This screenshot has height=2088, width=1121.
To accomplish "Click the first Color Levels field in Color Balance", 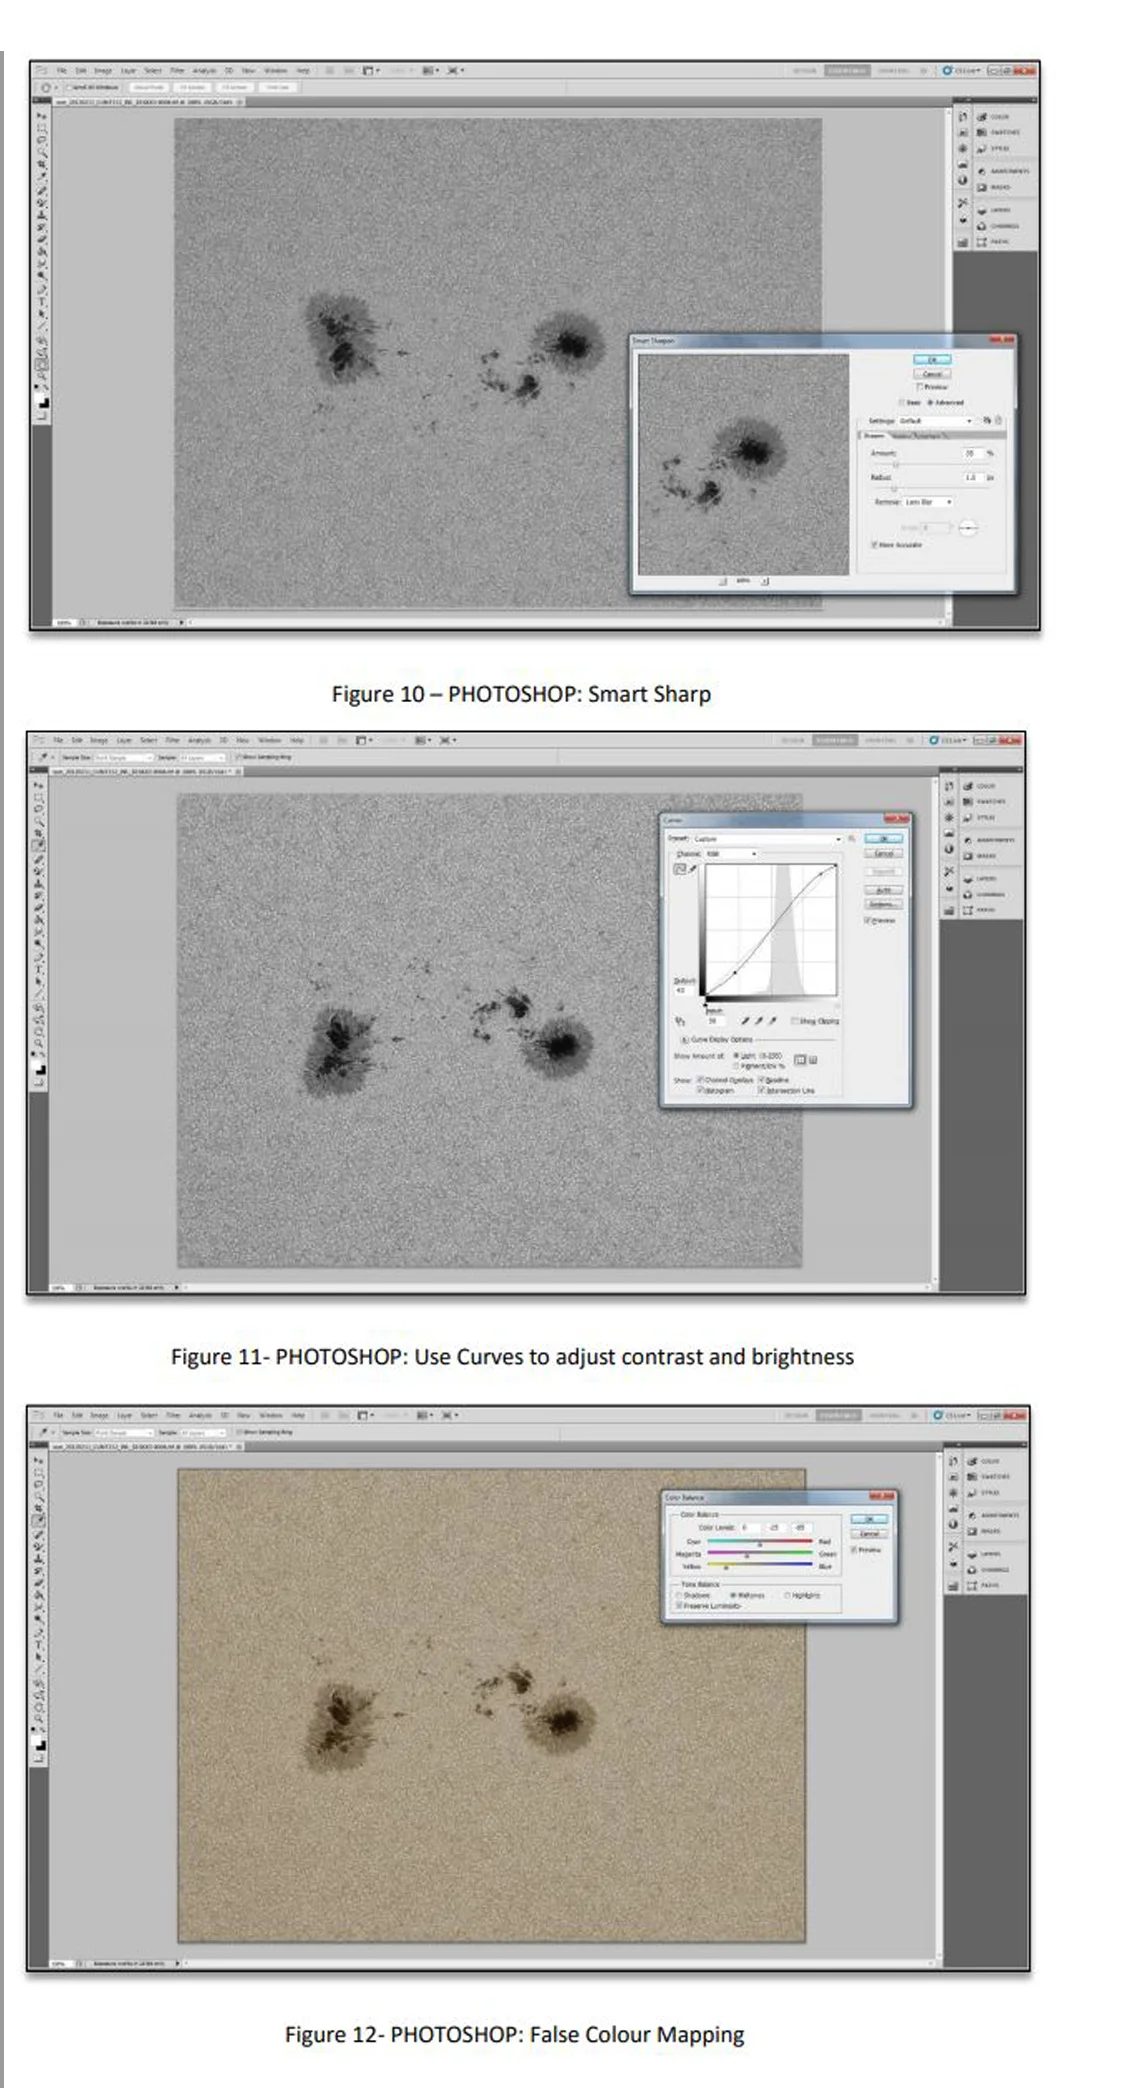I will [x=749, y=1528].
